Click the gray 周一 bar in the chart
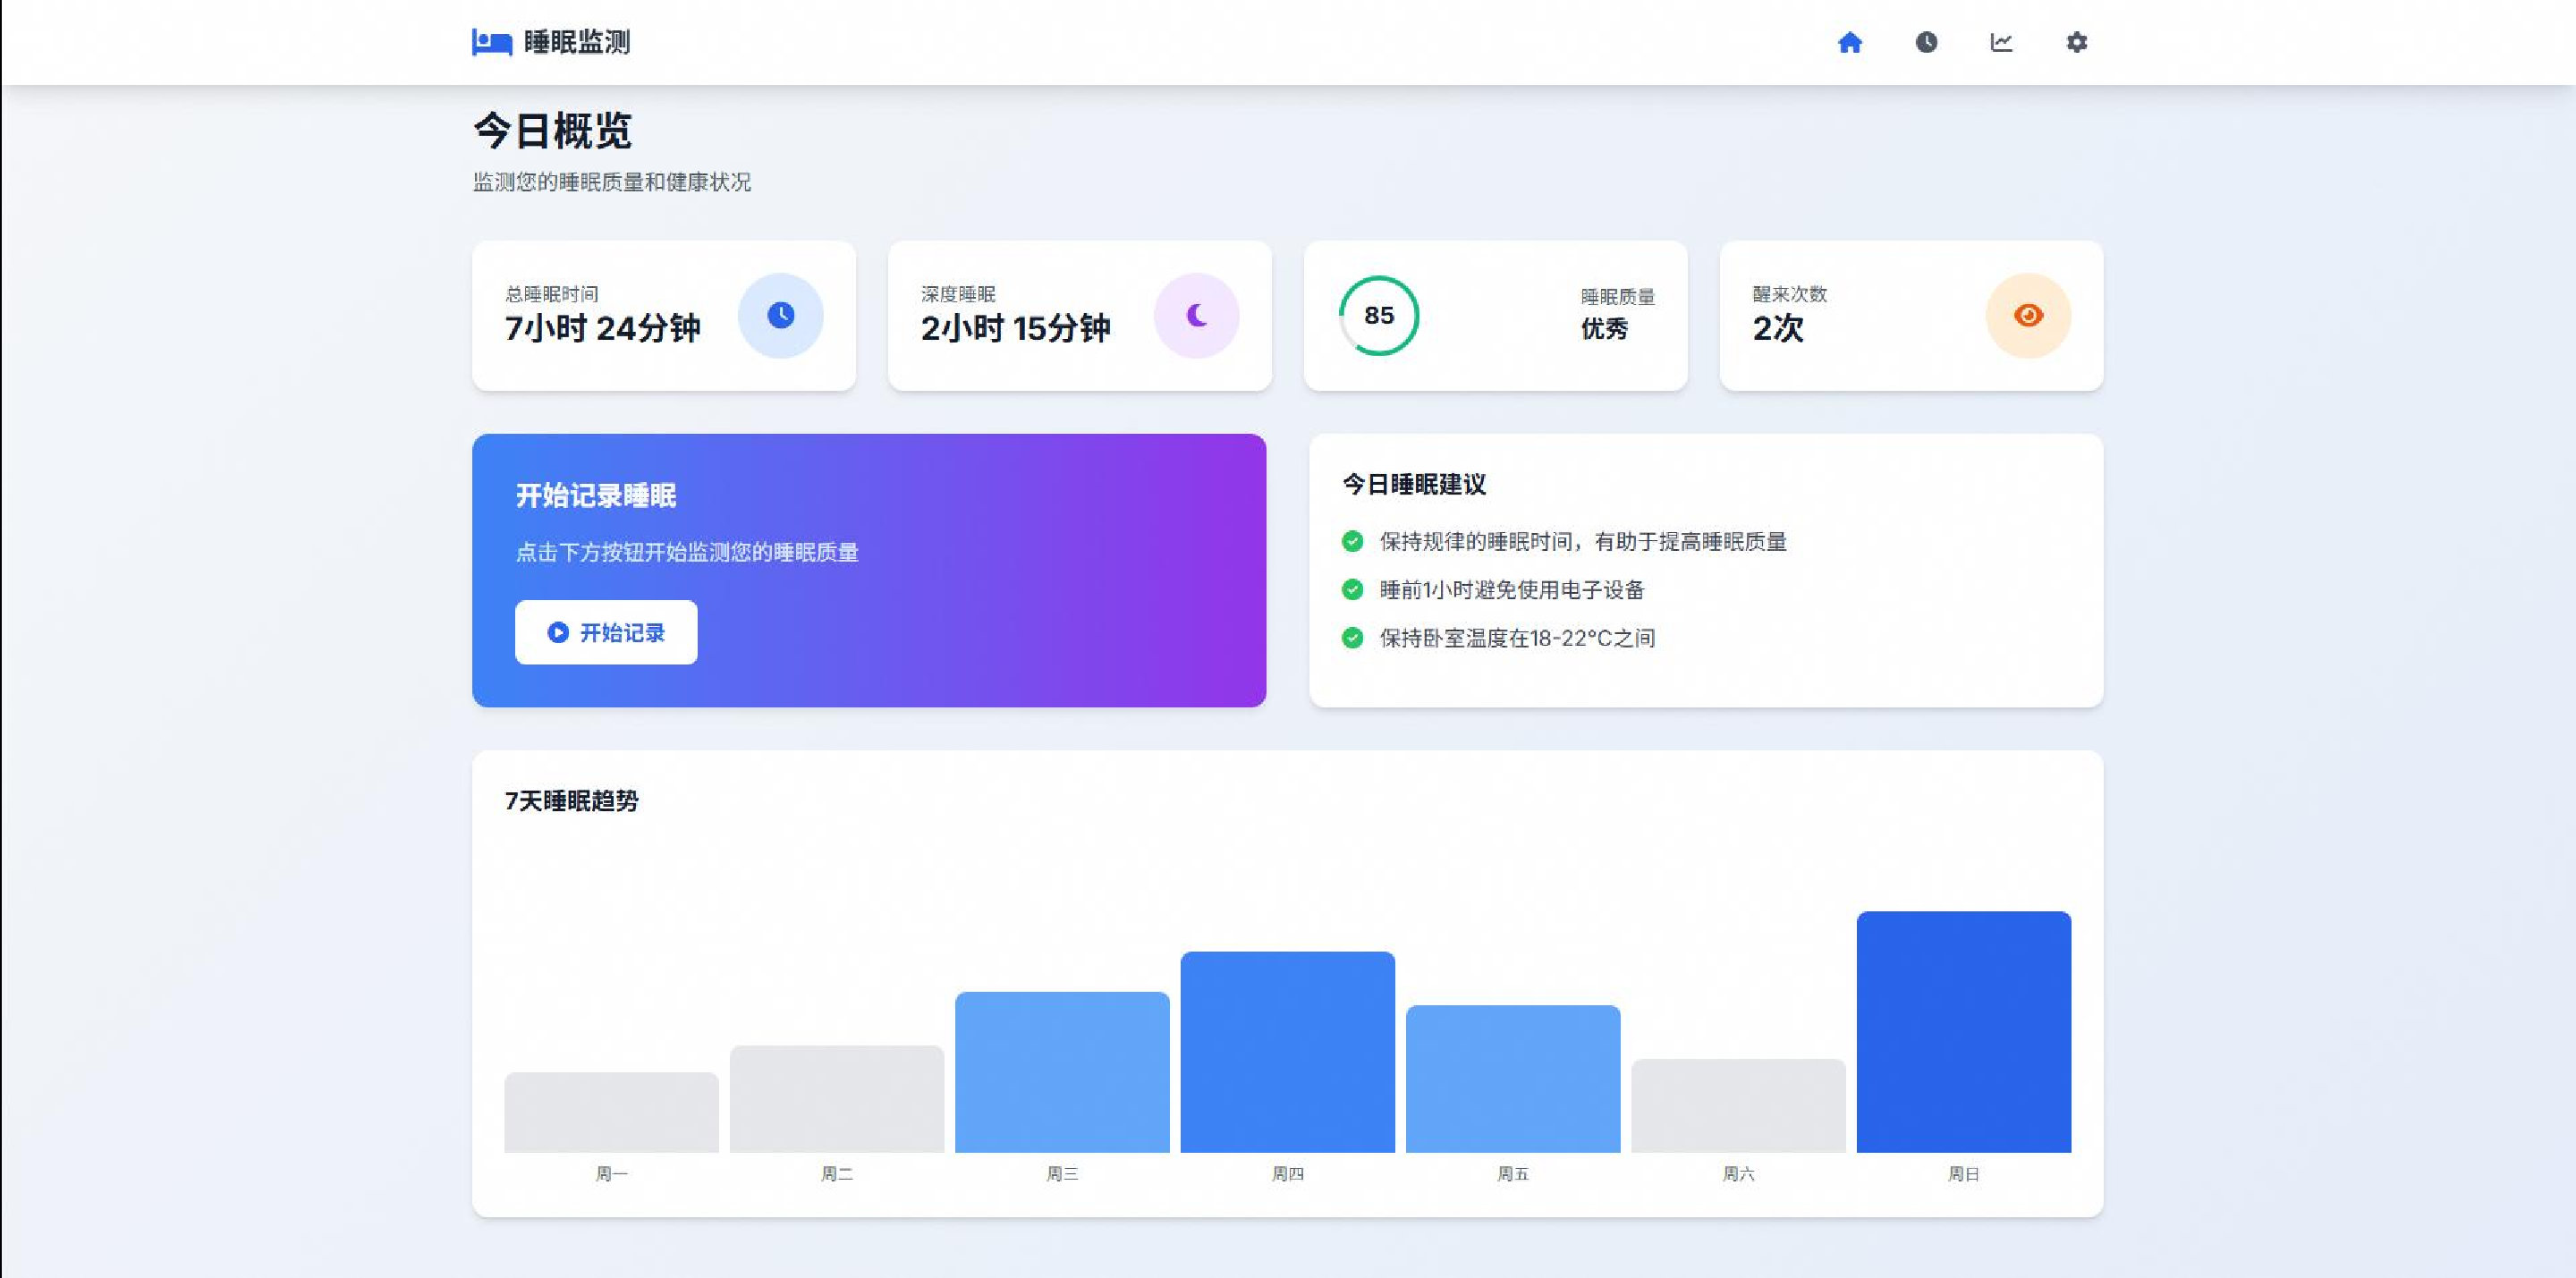This screenshot has width=2576, height=1278. coord(611,1112)
